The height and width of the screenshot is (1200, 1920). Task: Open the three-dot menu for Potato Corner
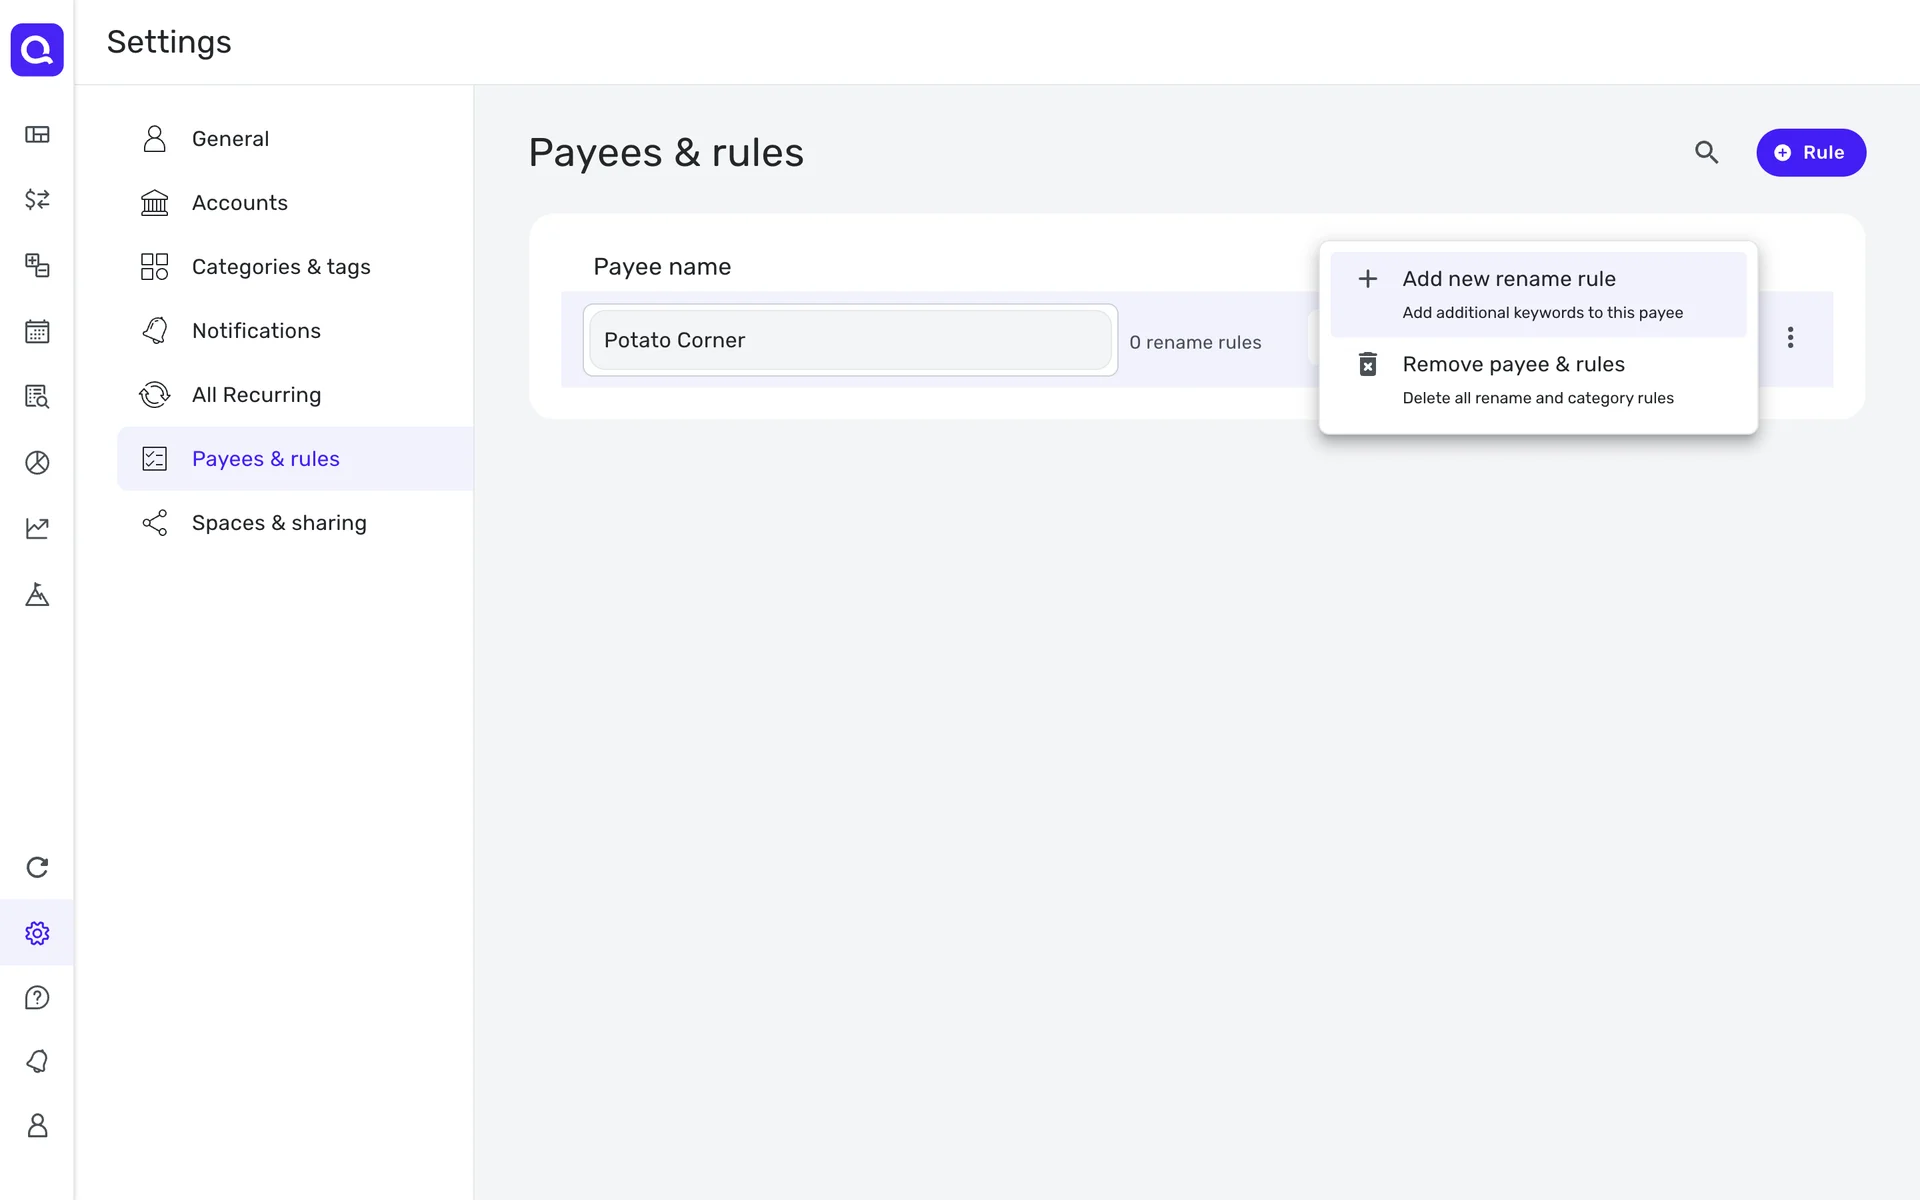(1790, 338)
